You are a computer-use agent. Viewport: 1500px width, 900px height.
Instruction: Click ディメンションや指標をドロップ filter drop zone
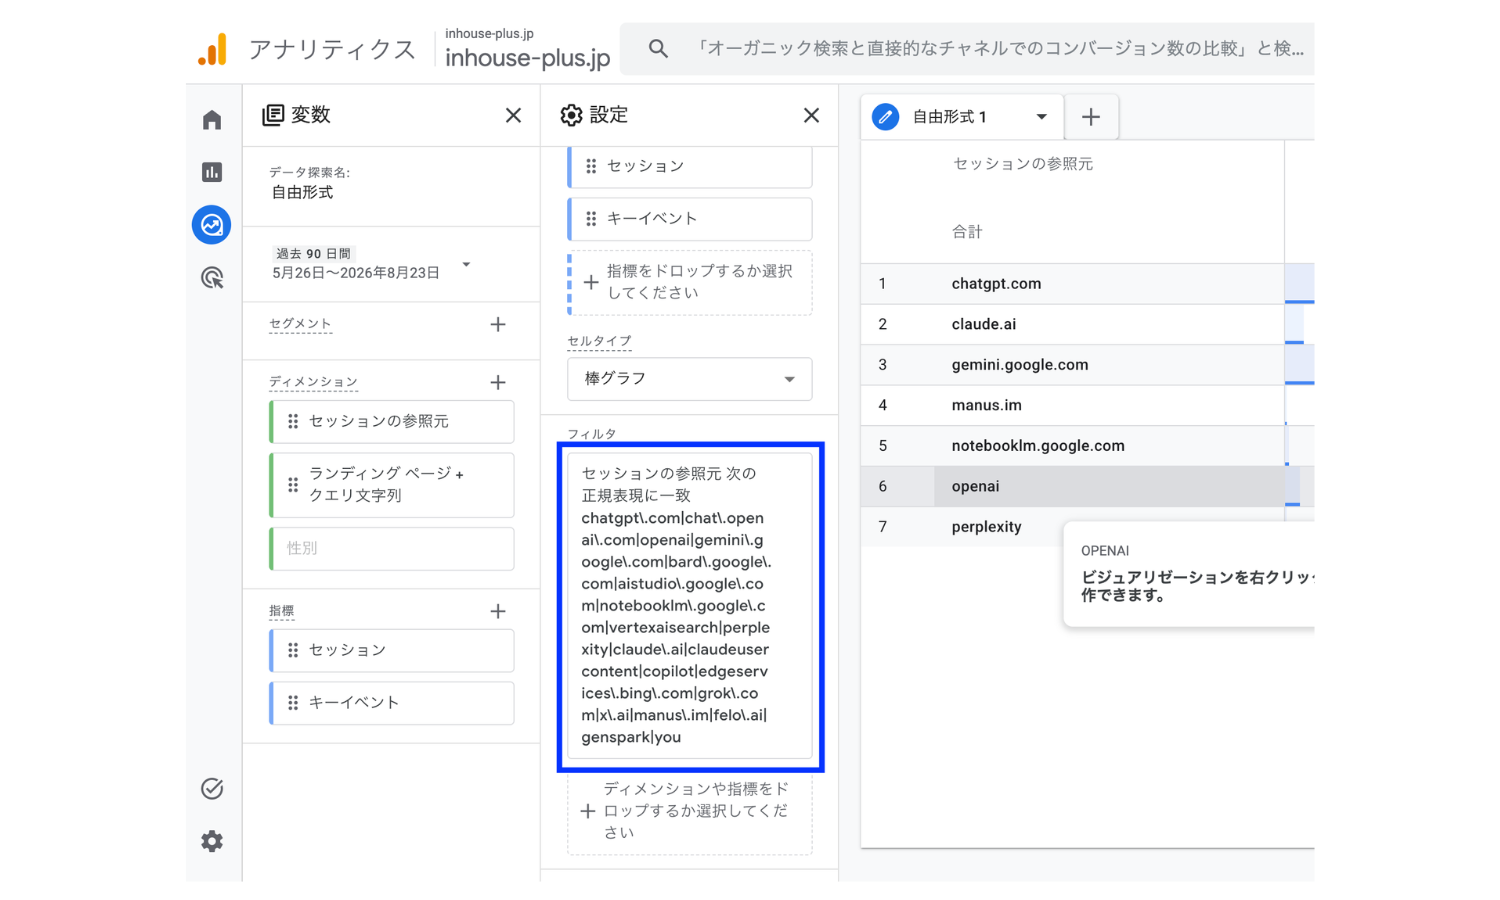(x=690, y=811)
